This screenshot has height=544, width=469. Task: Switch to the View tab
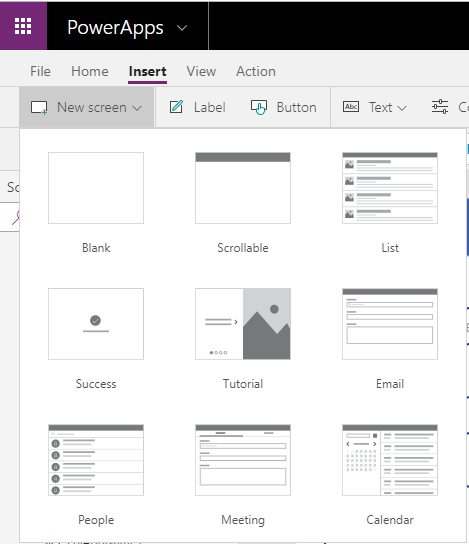click(201, 71)
